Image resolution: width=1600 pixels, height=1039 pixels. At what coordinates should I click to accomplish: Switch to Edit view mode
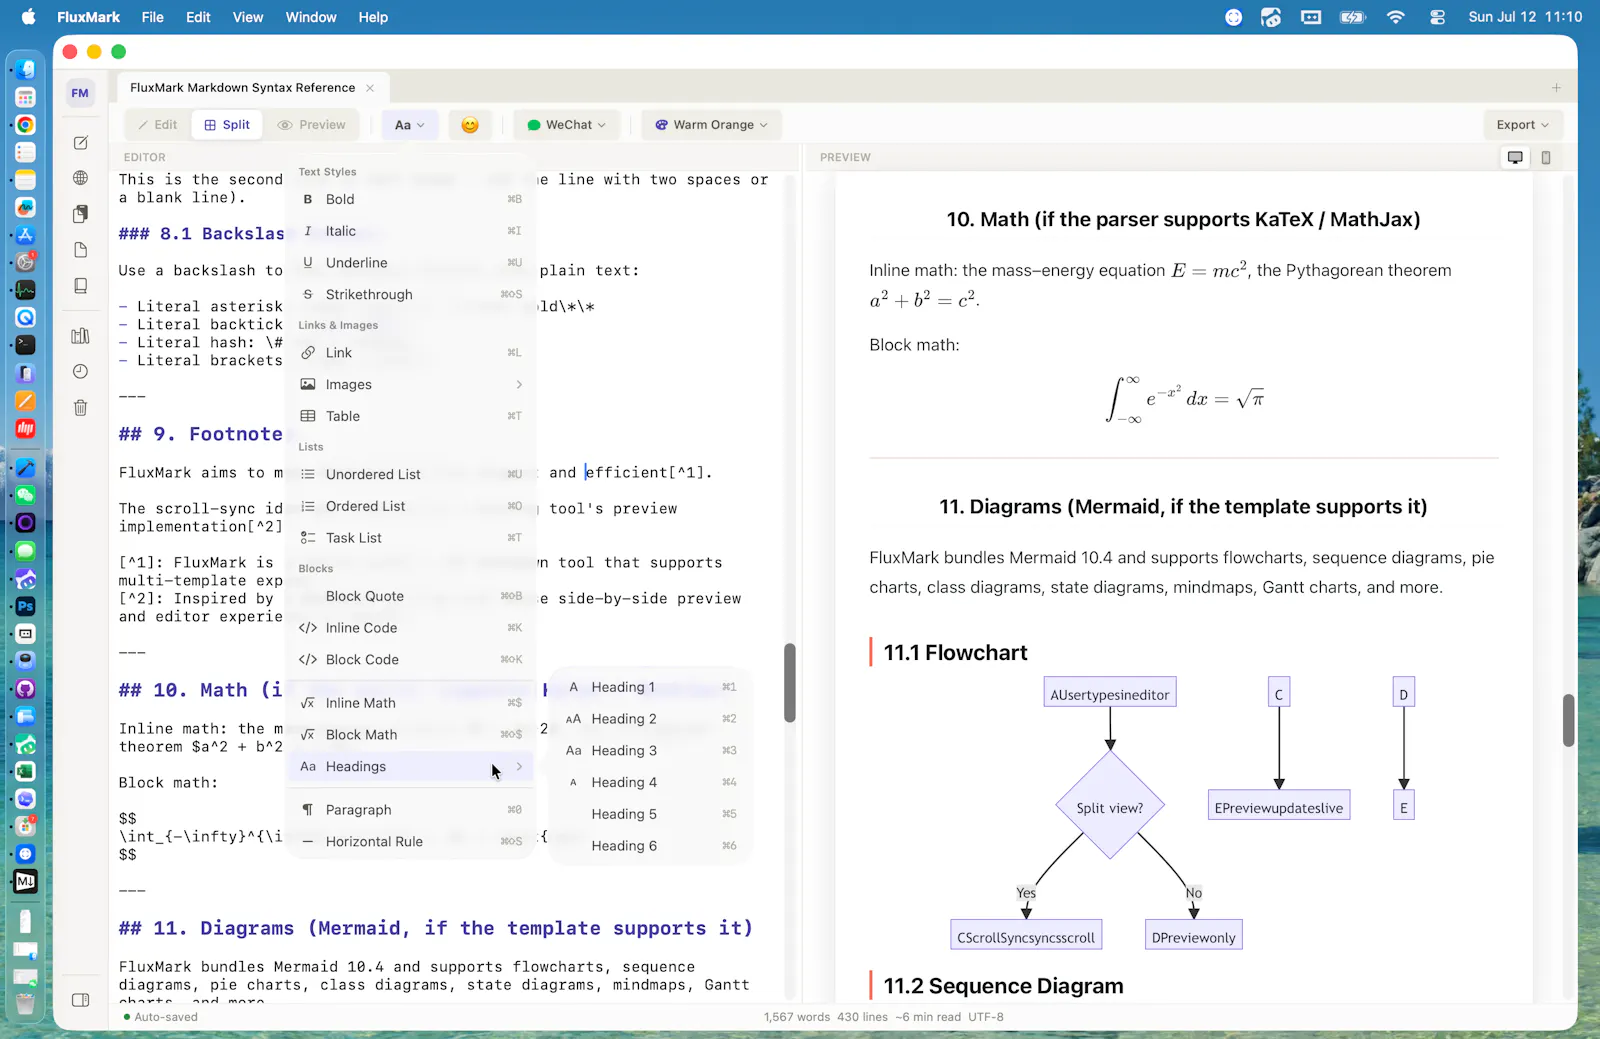pyautogui.click(x=157, y=125)
